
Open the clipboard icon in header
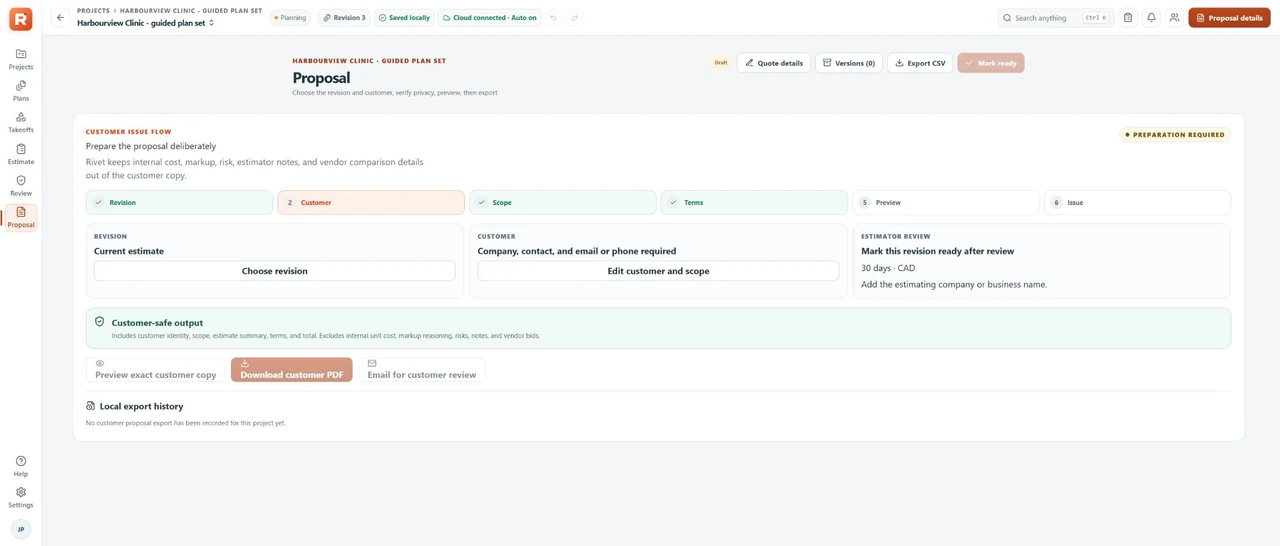click(1128, 18)
